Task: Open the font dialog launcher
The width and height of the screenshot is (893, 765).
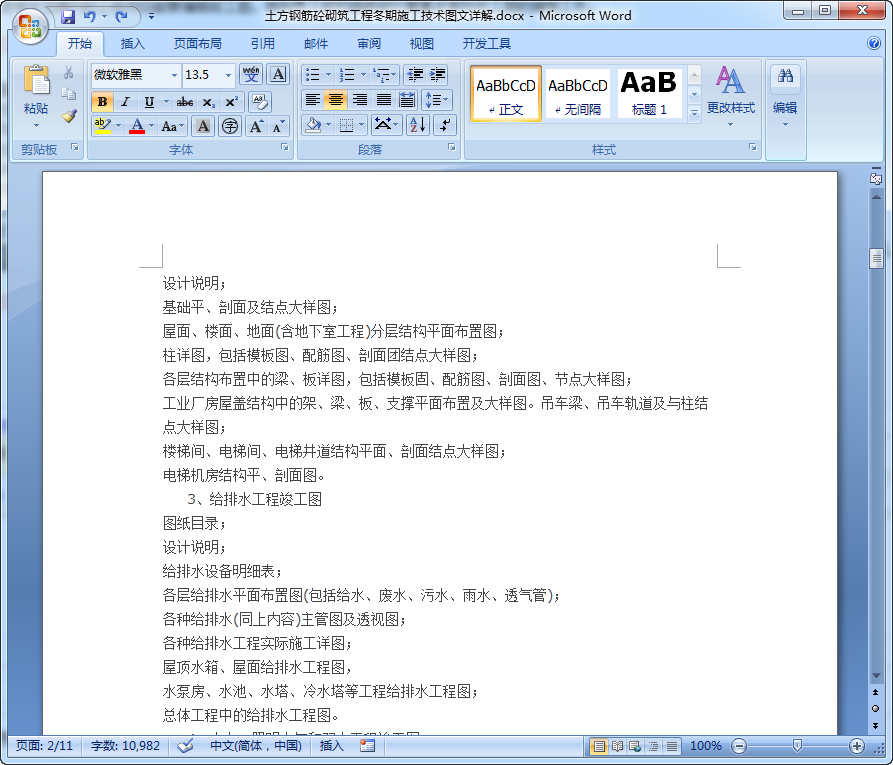Action: click(x=284, y=148)
